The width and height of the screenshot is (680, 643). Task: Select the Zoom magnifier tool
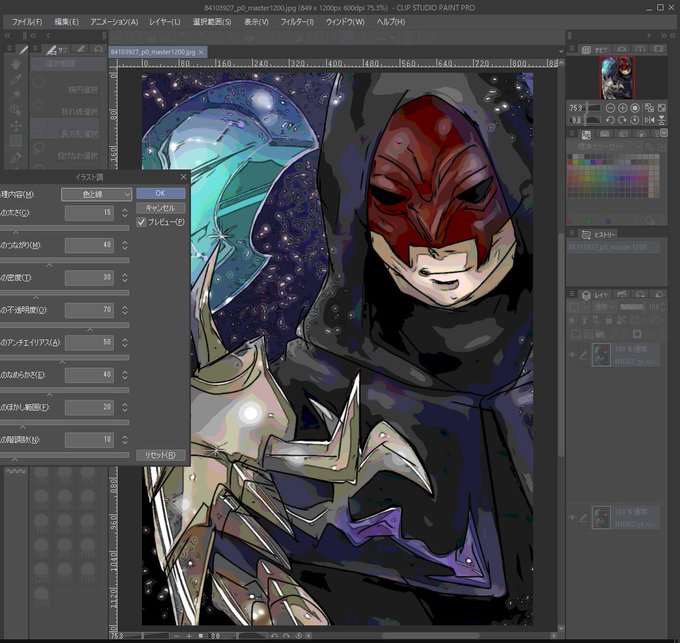(x=16, y=110)
